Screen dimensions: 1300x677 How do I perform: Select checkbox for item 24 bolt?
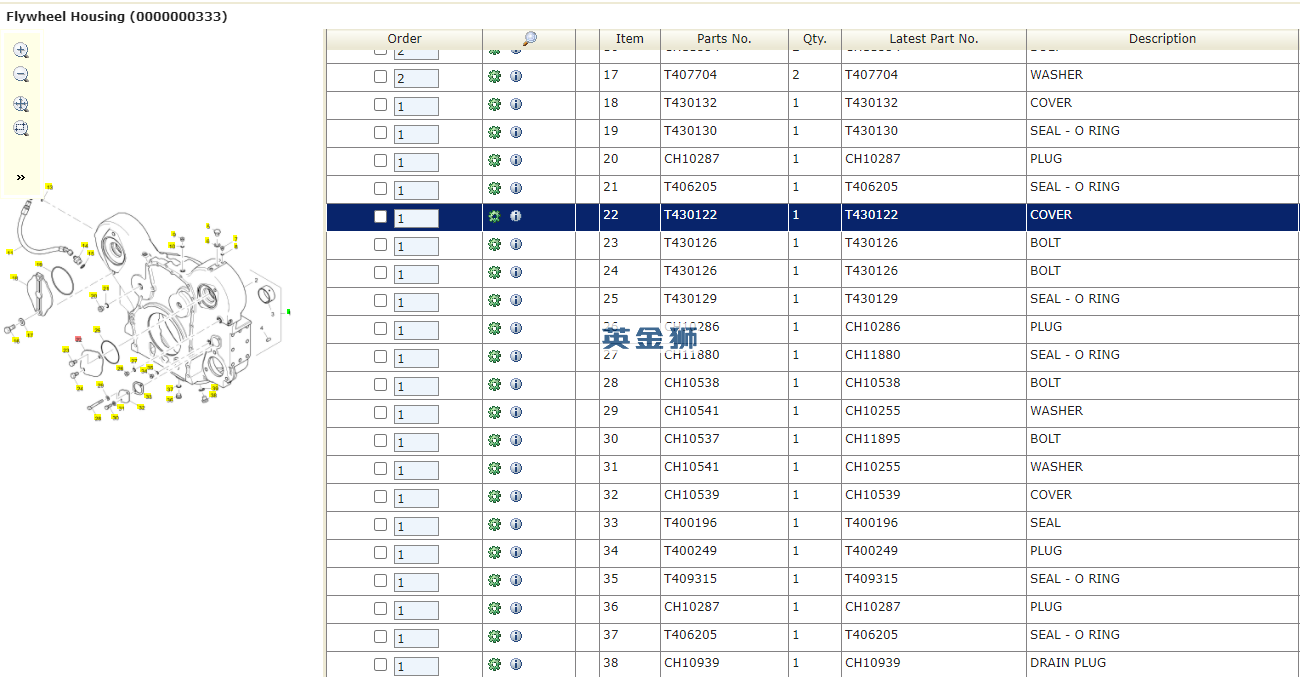(x=380, y=272)
